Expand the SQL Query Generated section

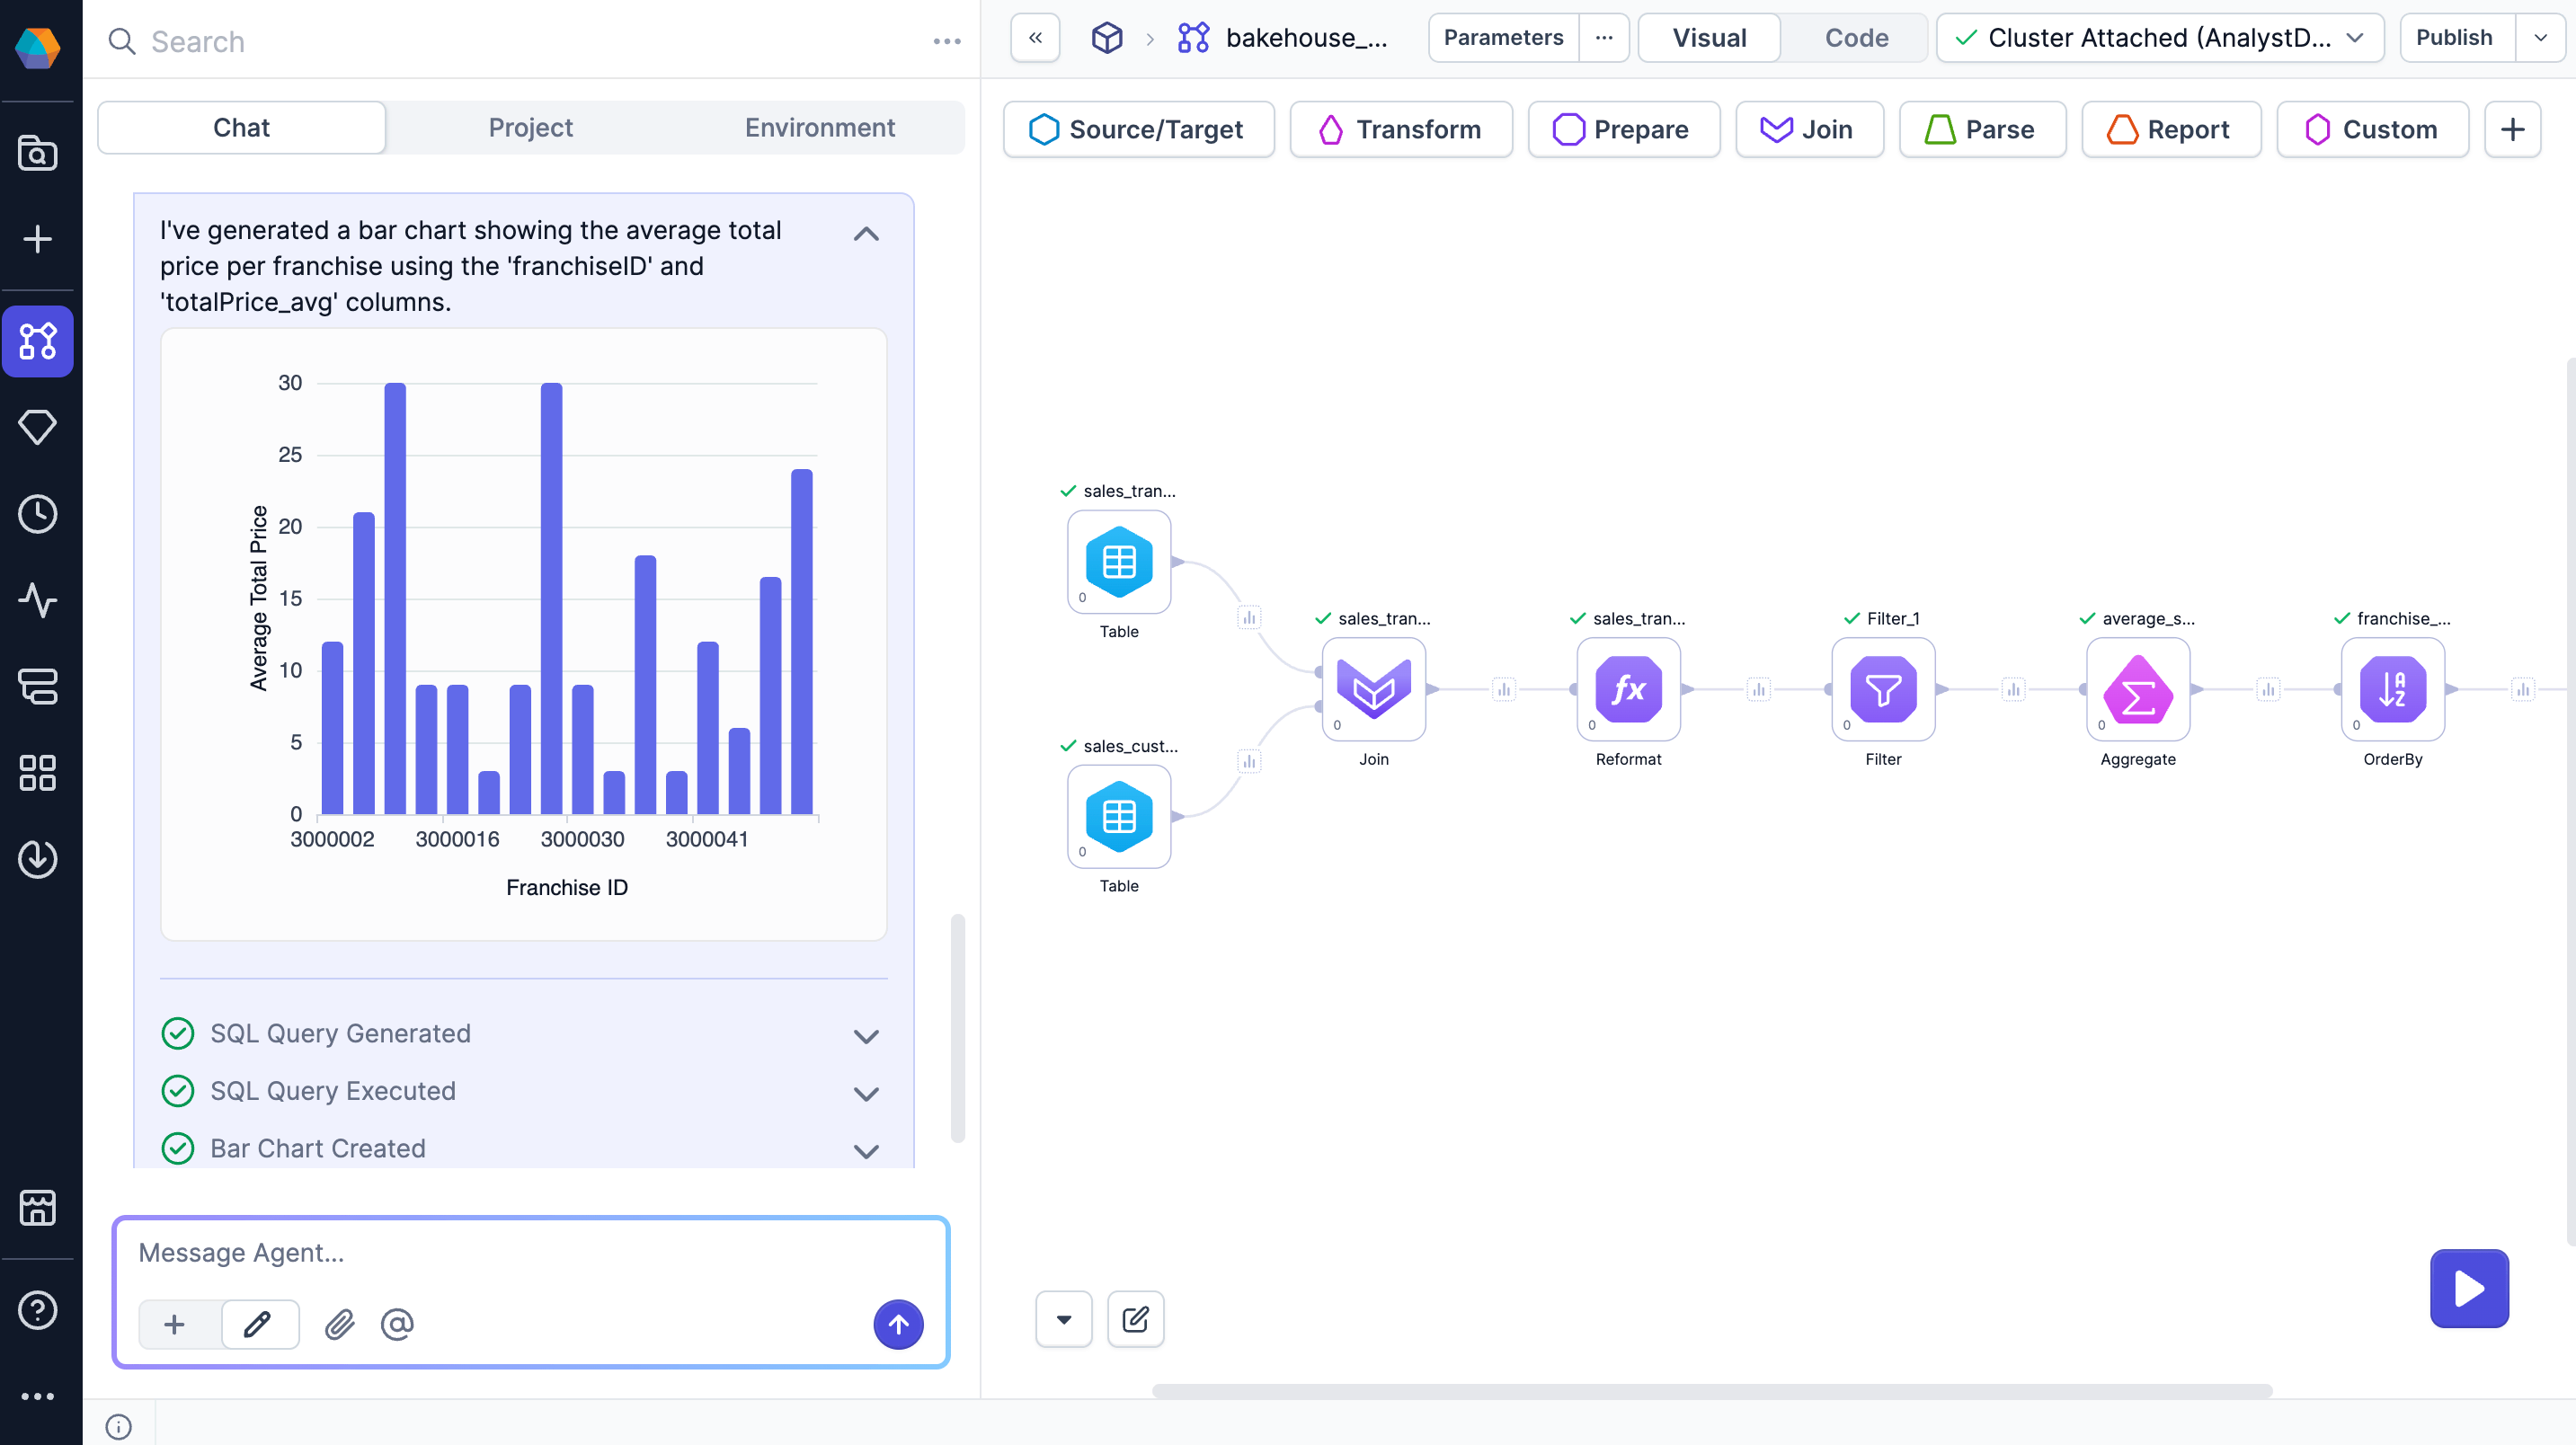point(866,1035)
